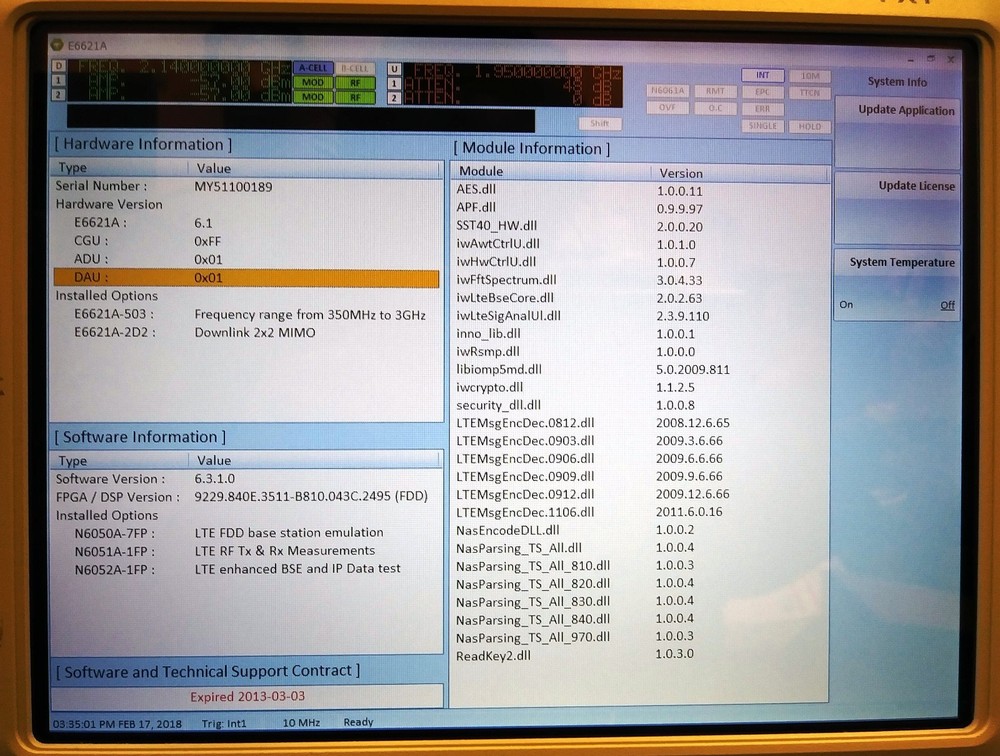Image resolution: width=1000 pixels, height=756 pixels.
Task: Click the D downlink label box
Action: [59, 66]
